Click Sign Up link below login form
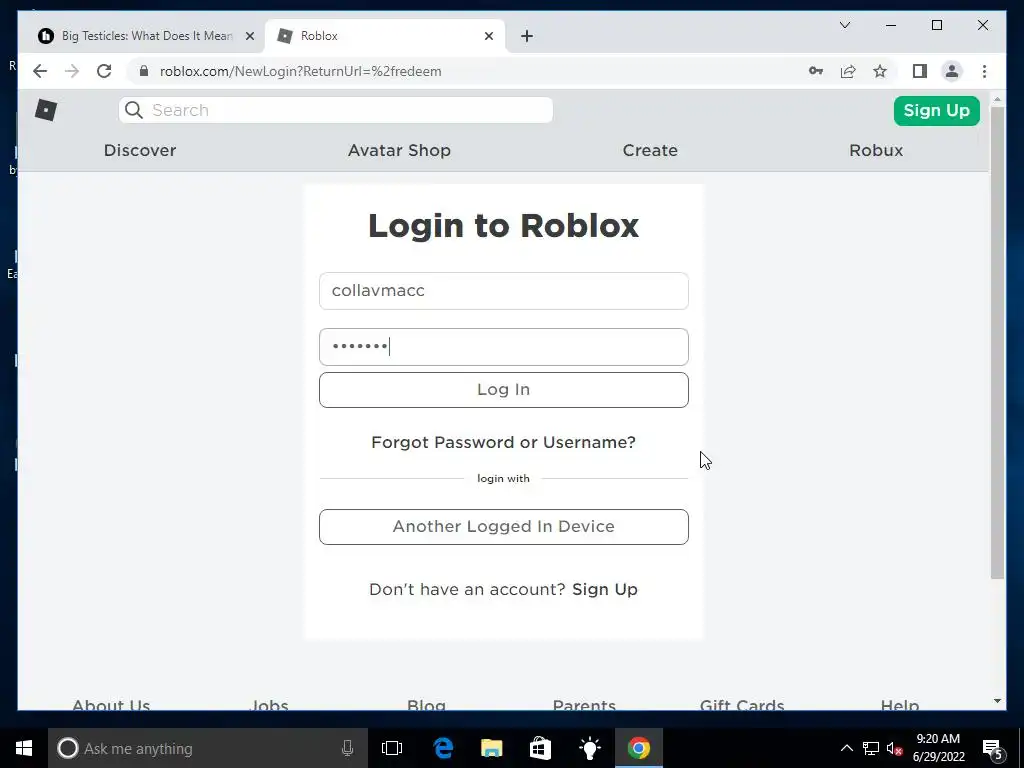Screen dimensions: 1024x768 tap(605, 589)
